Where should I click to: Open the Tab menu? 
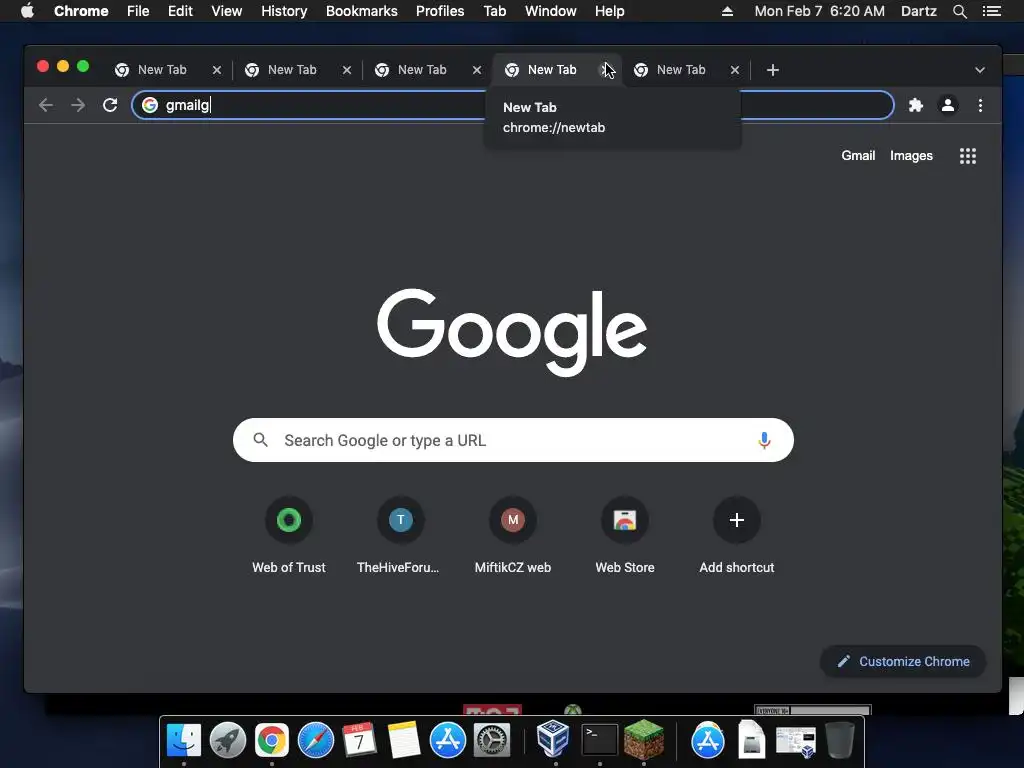coord(494,11)
